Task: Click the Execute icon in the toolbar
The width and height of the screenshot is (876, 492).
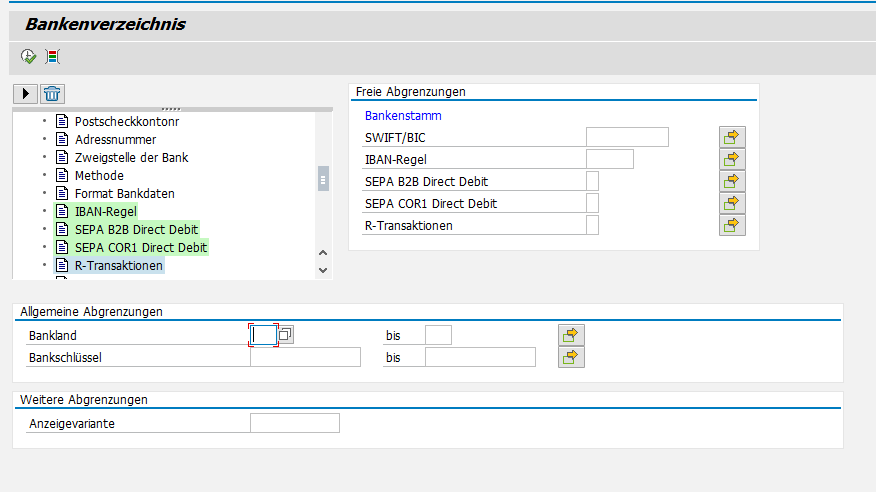Action: point(28,57)
